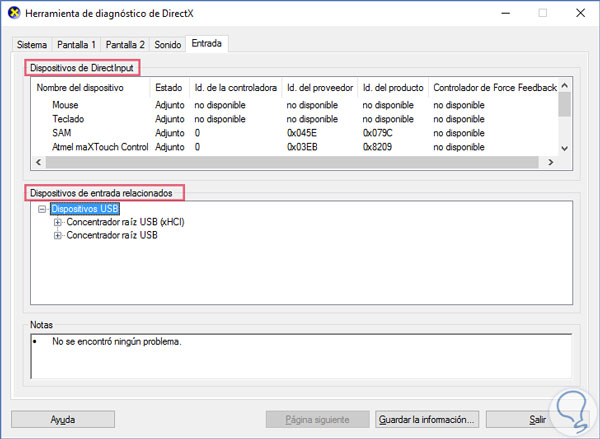Click the 0x045E provider ID value
The height and width of the screenshot is (439, 600).
(x=302, y=133)
